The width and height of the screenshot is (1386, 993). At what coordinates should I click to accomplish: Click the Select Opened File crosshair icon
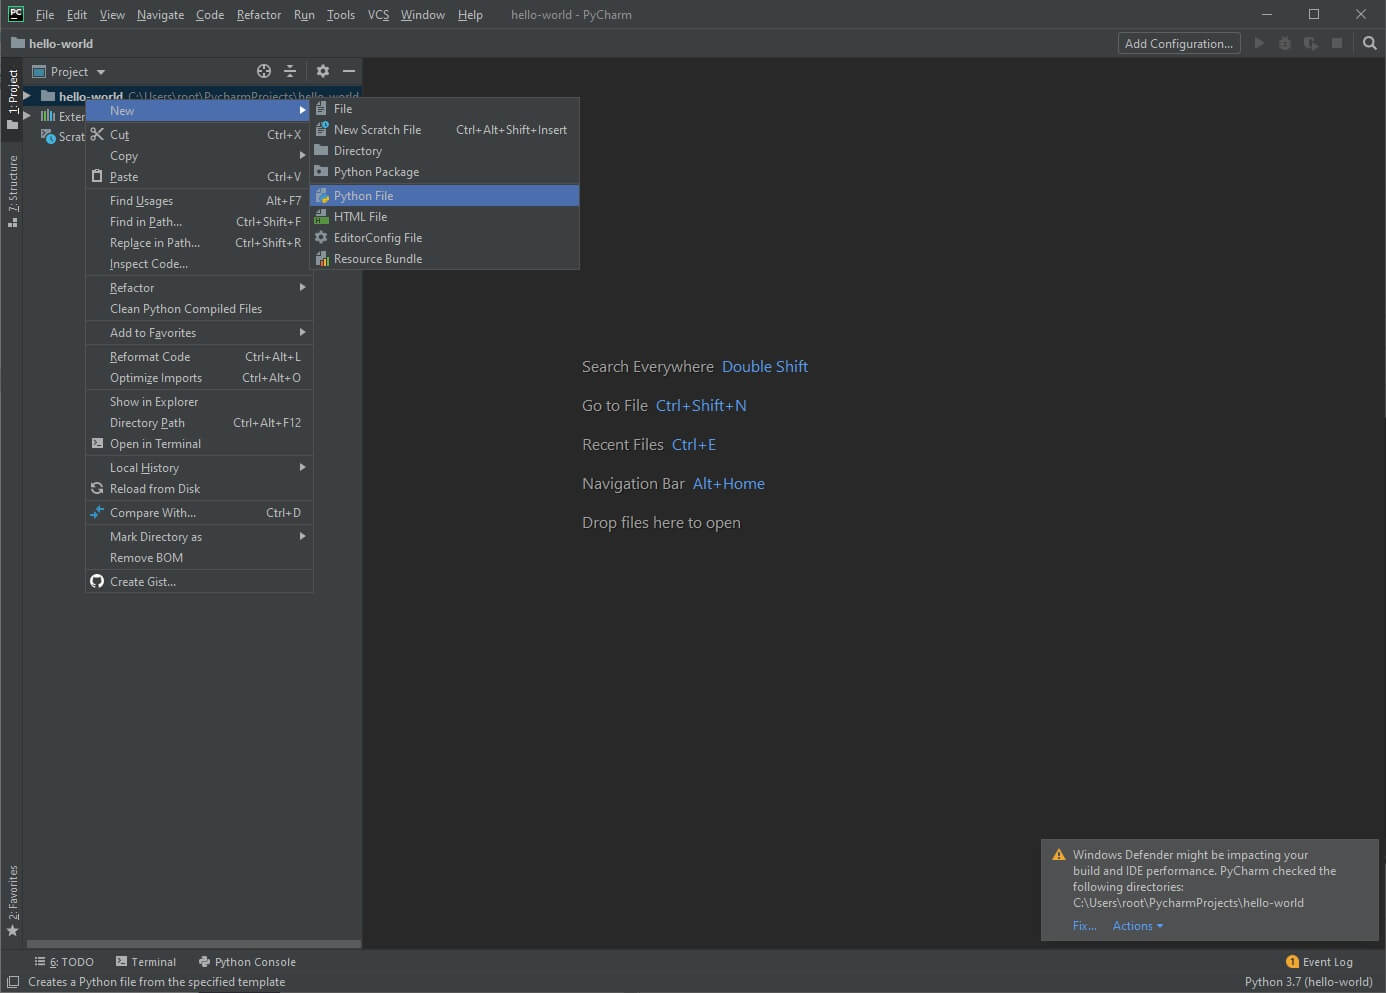coord(263,71)
